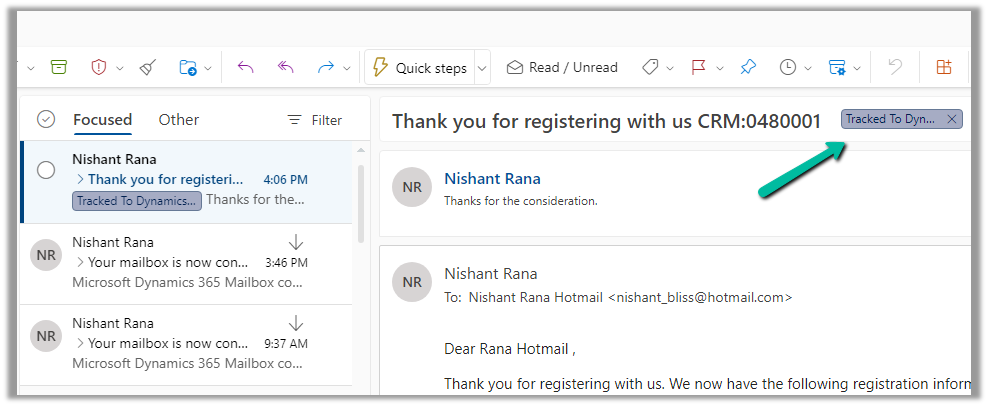This screenshot has width=988, height=406.
Task: Switch to the Other inbox tab
Action: coord(178,119)
